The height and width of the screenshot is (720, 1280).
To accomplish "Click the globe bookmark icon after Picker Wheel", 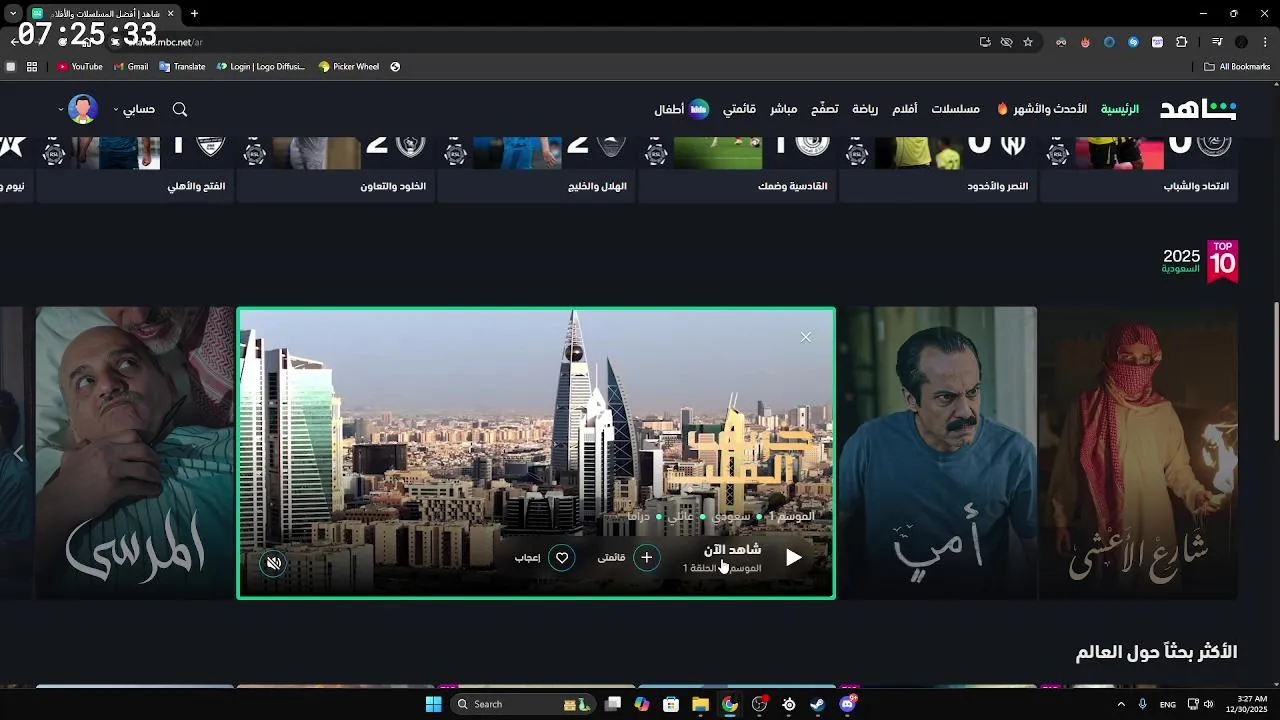I will point(395,67).
